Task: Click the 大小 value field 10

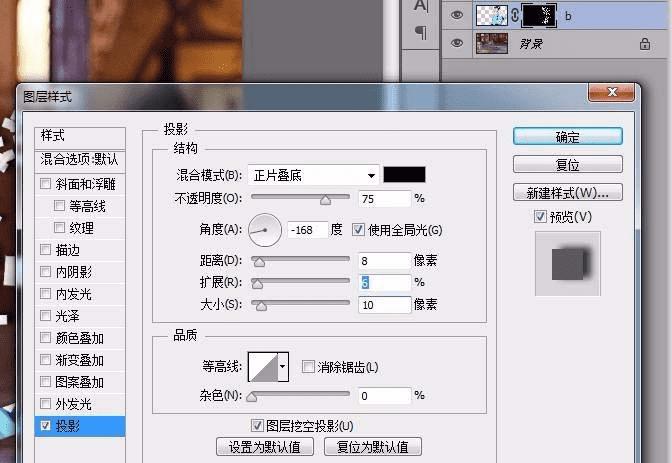Action: (x=384, y=305)
